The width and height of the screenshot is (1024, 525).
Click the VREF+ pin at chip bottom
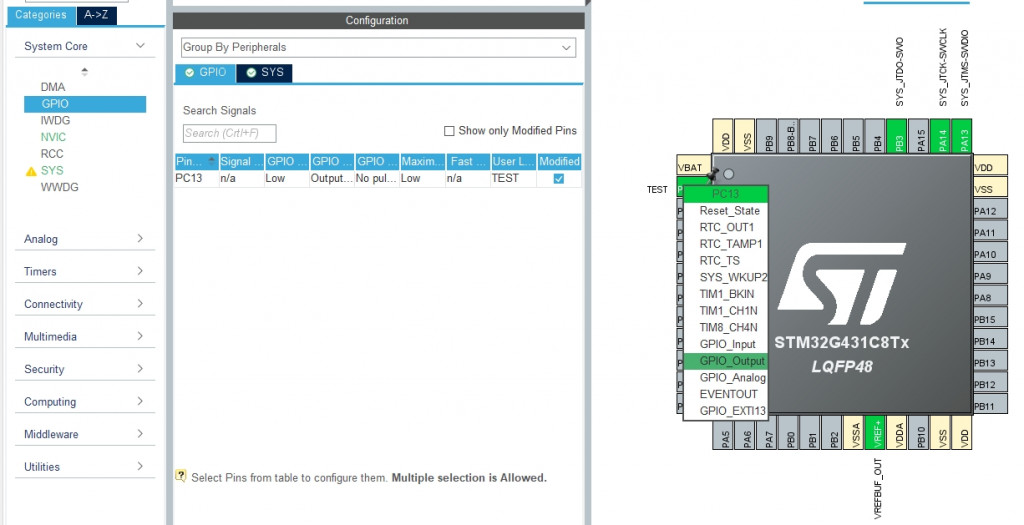coord(876,432)
